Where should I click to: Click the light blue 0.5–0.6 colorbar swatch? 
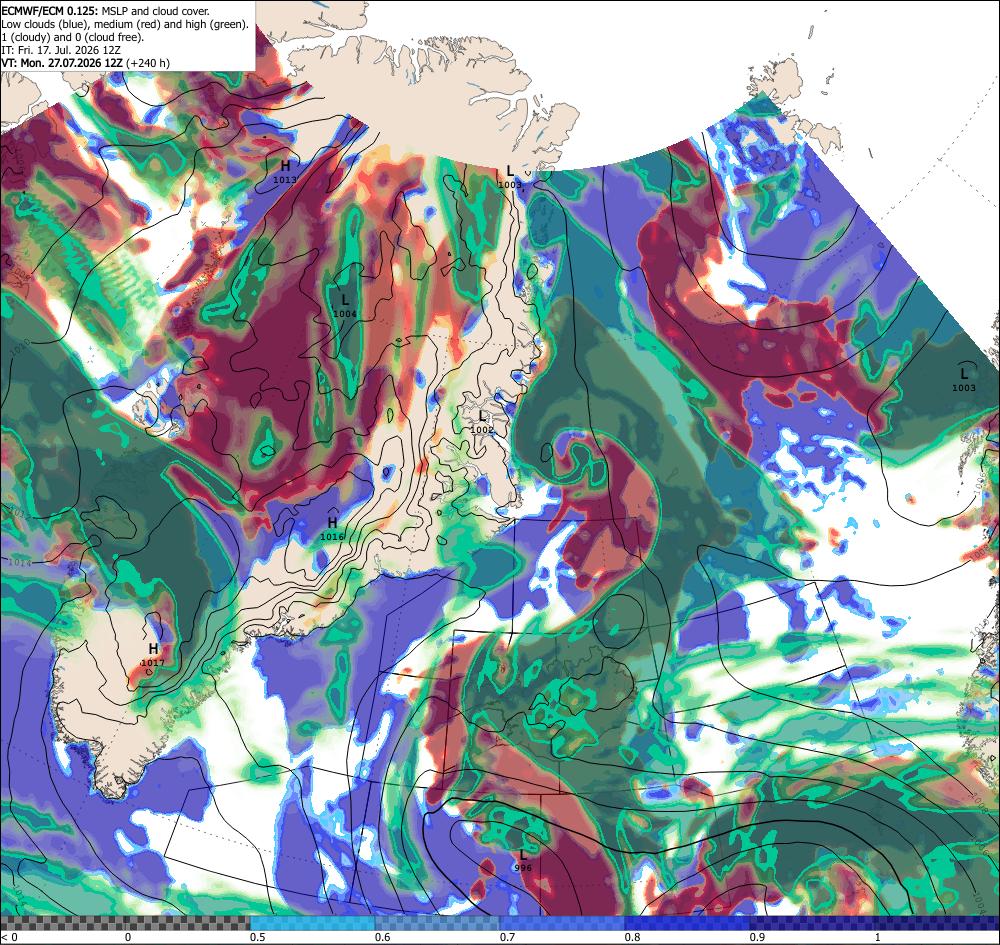[312, 923]
